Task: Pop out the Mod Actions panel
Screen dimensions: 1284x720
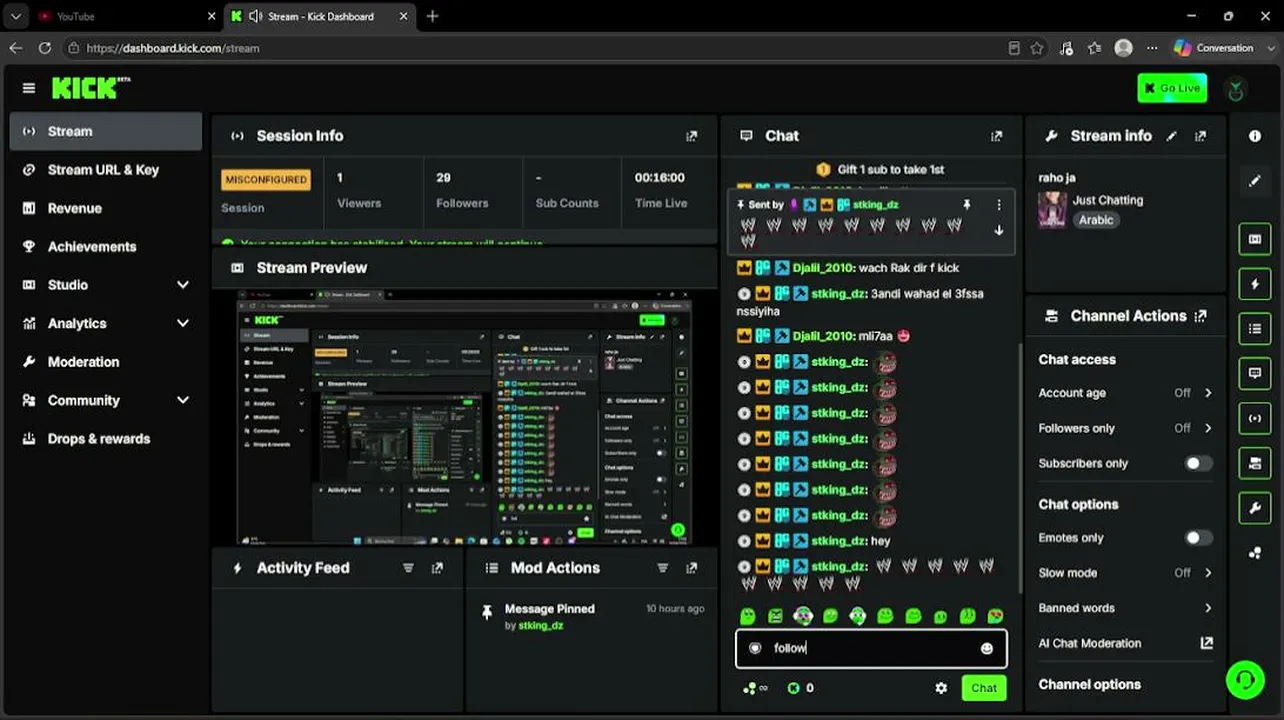Action: tap(691, 568)
